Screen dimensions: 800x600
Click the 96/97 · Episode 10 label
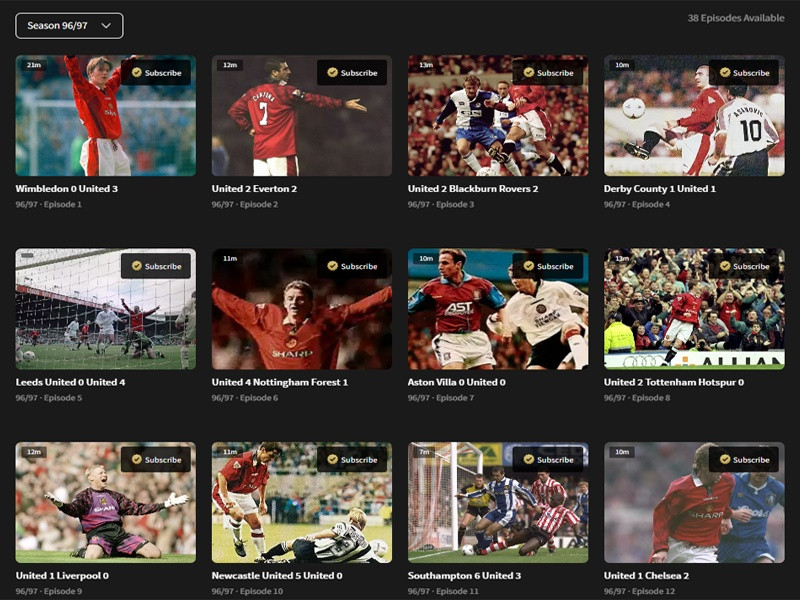coord(247,591)
